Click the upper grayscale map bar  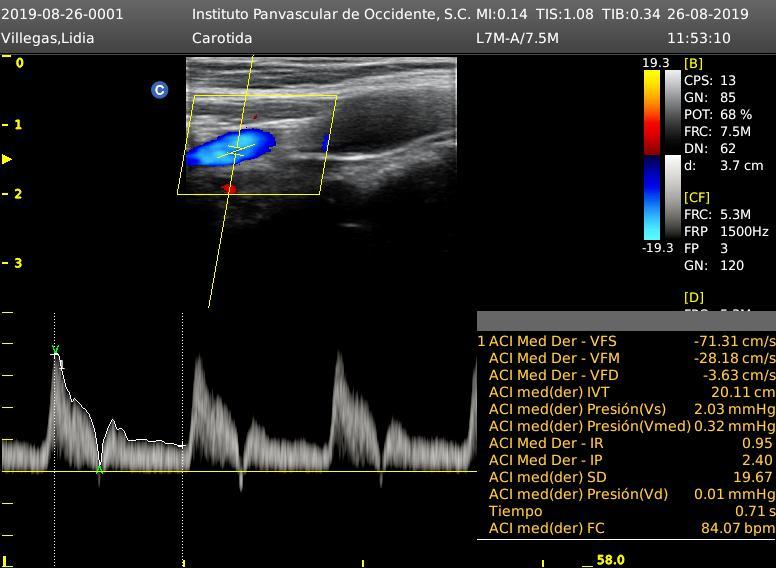click(673, 112)
